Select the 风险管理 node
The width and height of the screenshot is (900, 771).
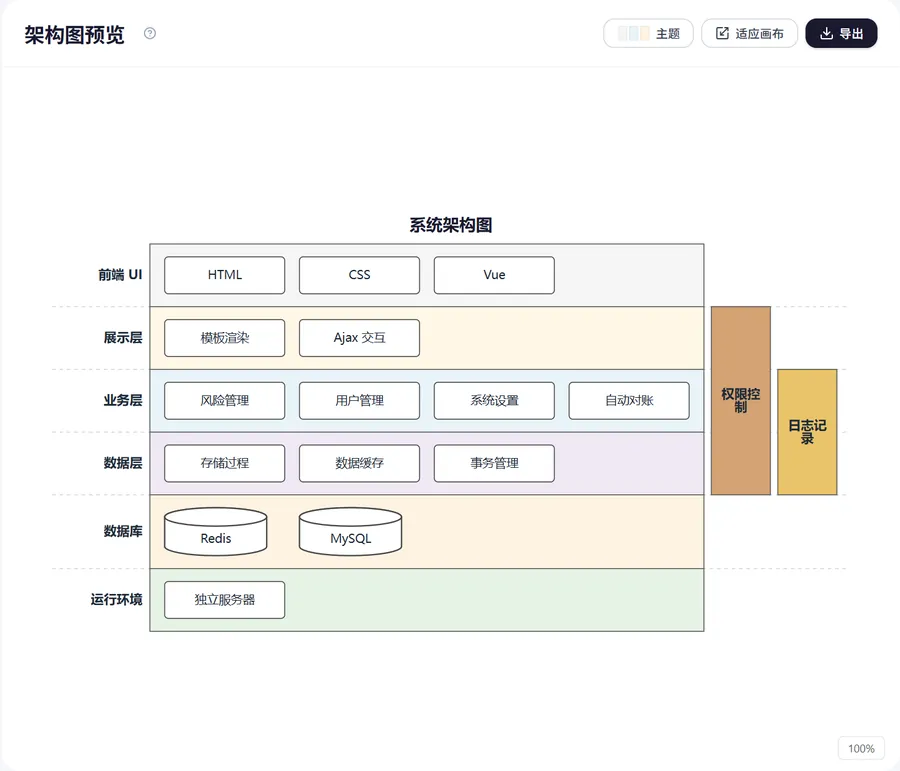click(224, 401)
